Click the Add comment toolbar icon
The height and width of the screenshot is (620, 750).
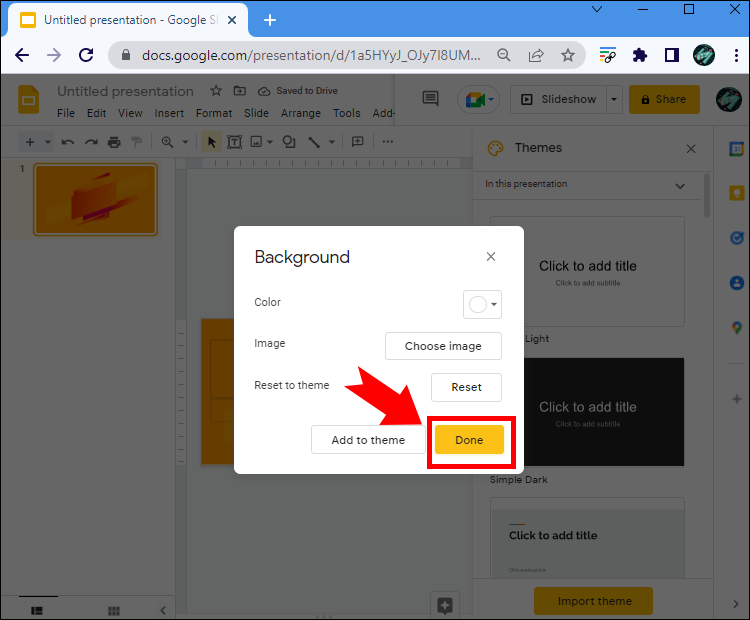358,142
